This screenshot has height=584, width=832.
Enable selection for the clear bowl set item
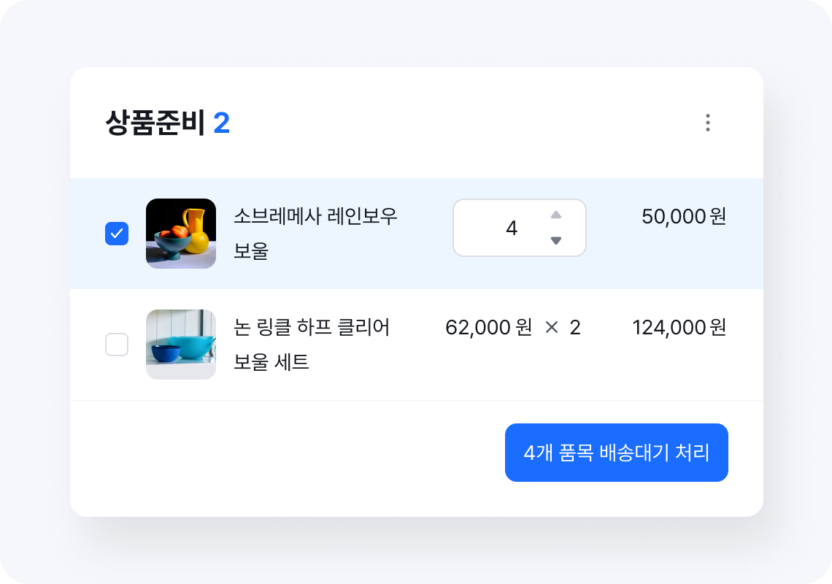(116, 344)
